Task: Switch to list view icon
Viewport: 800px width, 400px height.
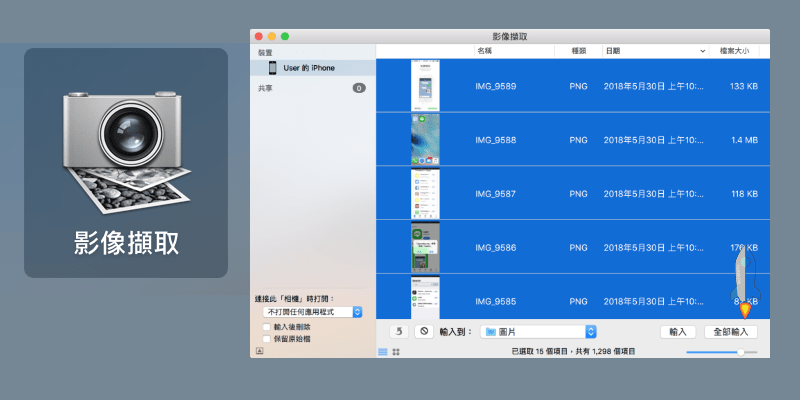Action: point(382,352)
